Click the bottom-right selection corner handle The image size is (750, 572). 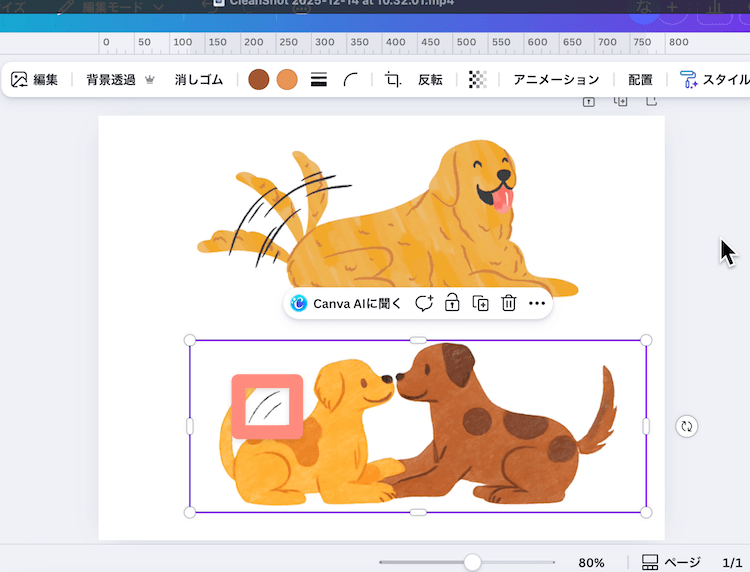point(646,512)
